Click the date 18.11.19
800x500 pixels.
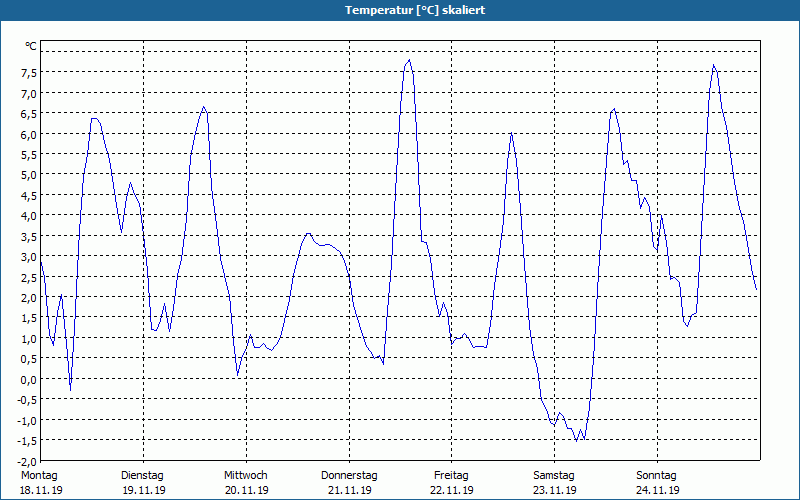[x=41, y=490]
